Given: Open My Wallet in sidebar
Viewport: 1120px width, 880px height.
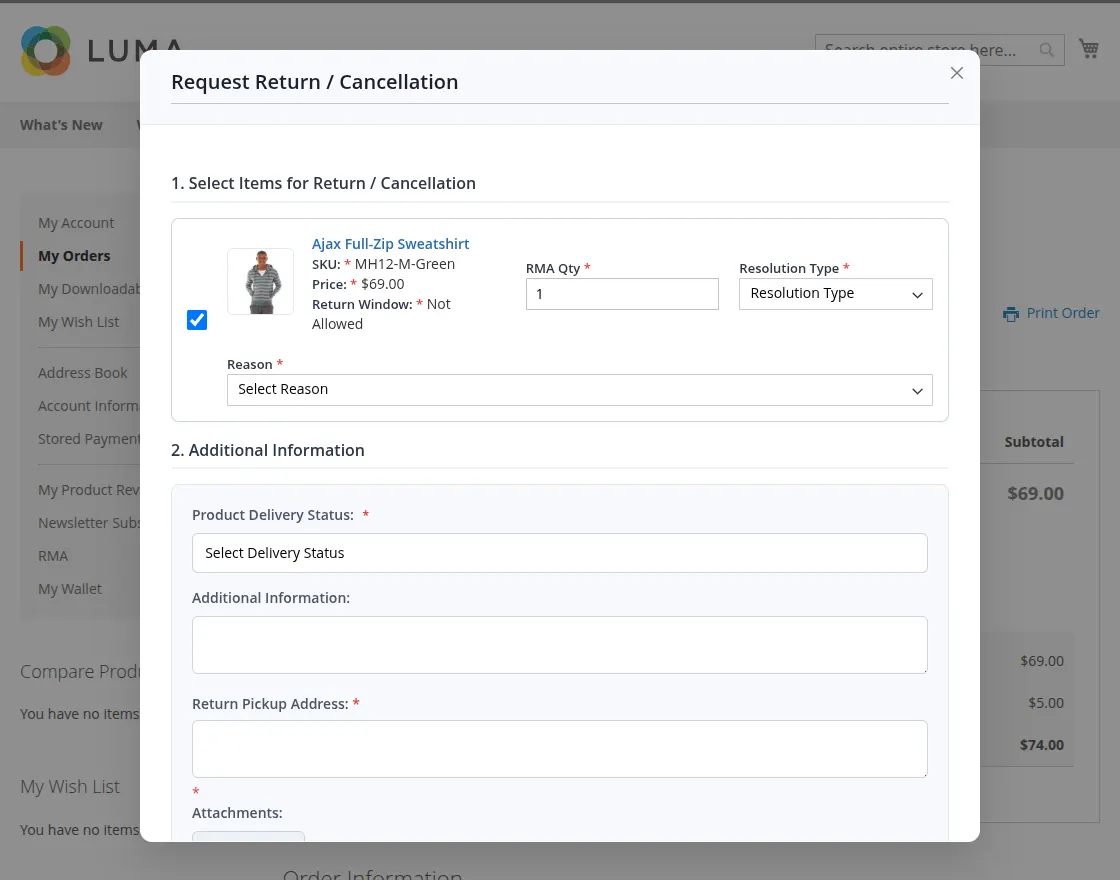Looking at the screenshot, I should (x=70, y=589).
